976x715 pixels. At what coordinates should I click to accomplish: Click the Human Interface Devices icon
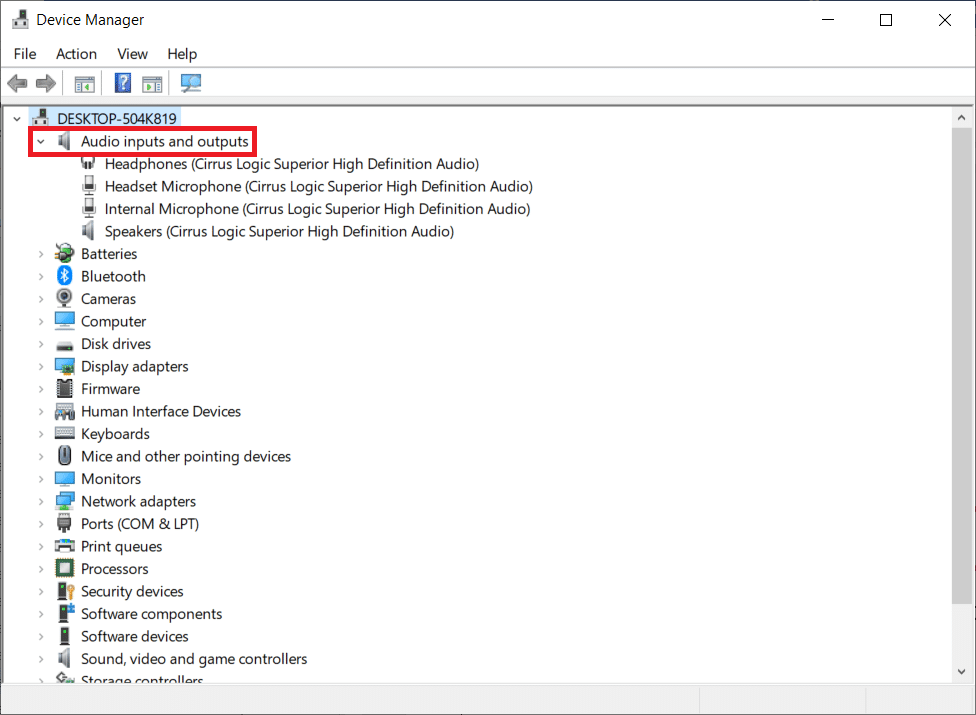coord(64,411)
